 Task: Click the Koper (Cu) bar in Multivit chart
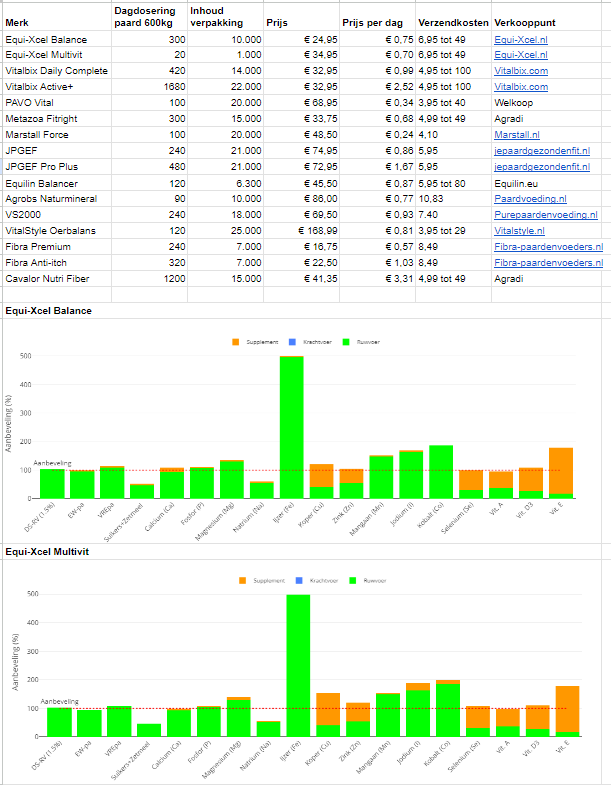point(328,715)
